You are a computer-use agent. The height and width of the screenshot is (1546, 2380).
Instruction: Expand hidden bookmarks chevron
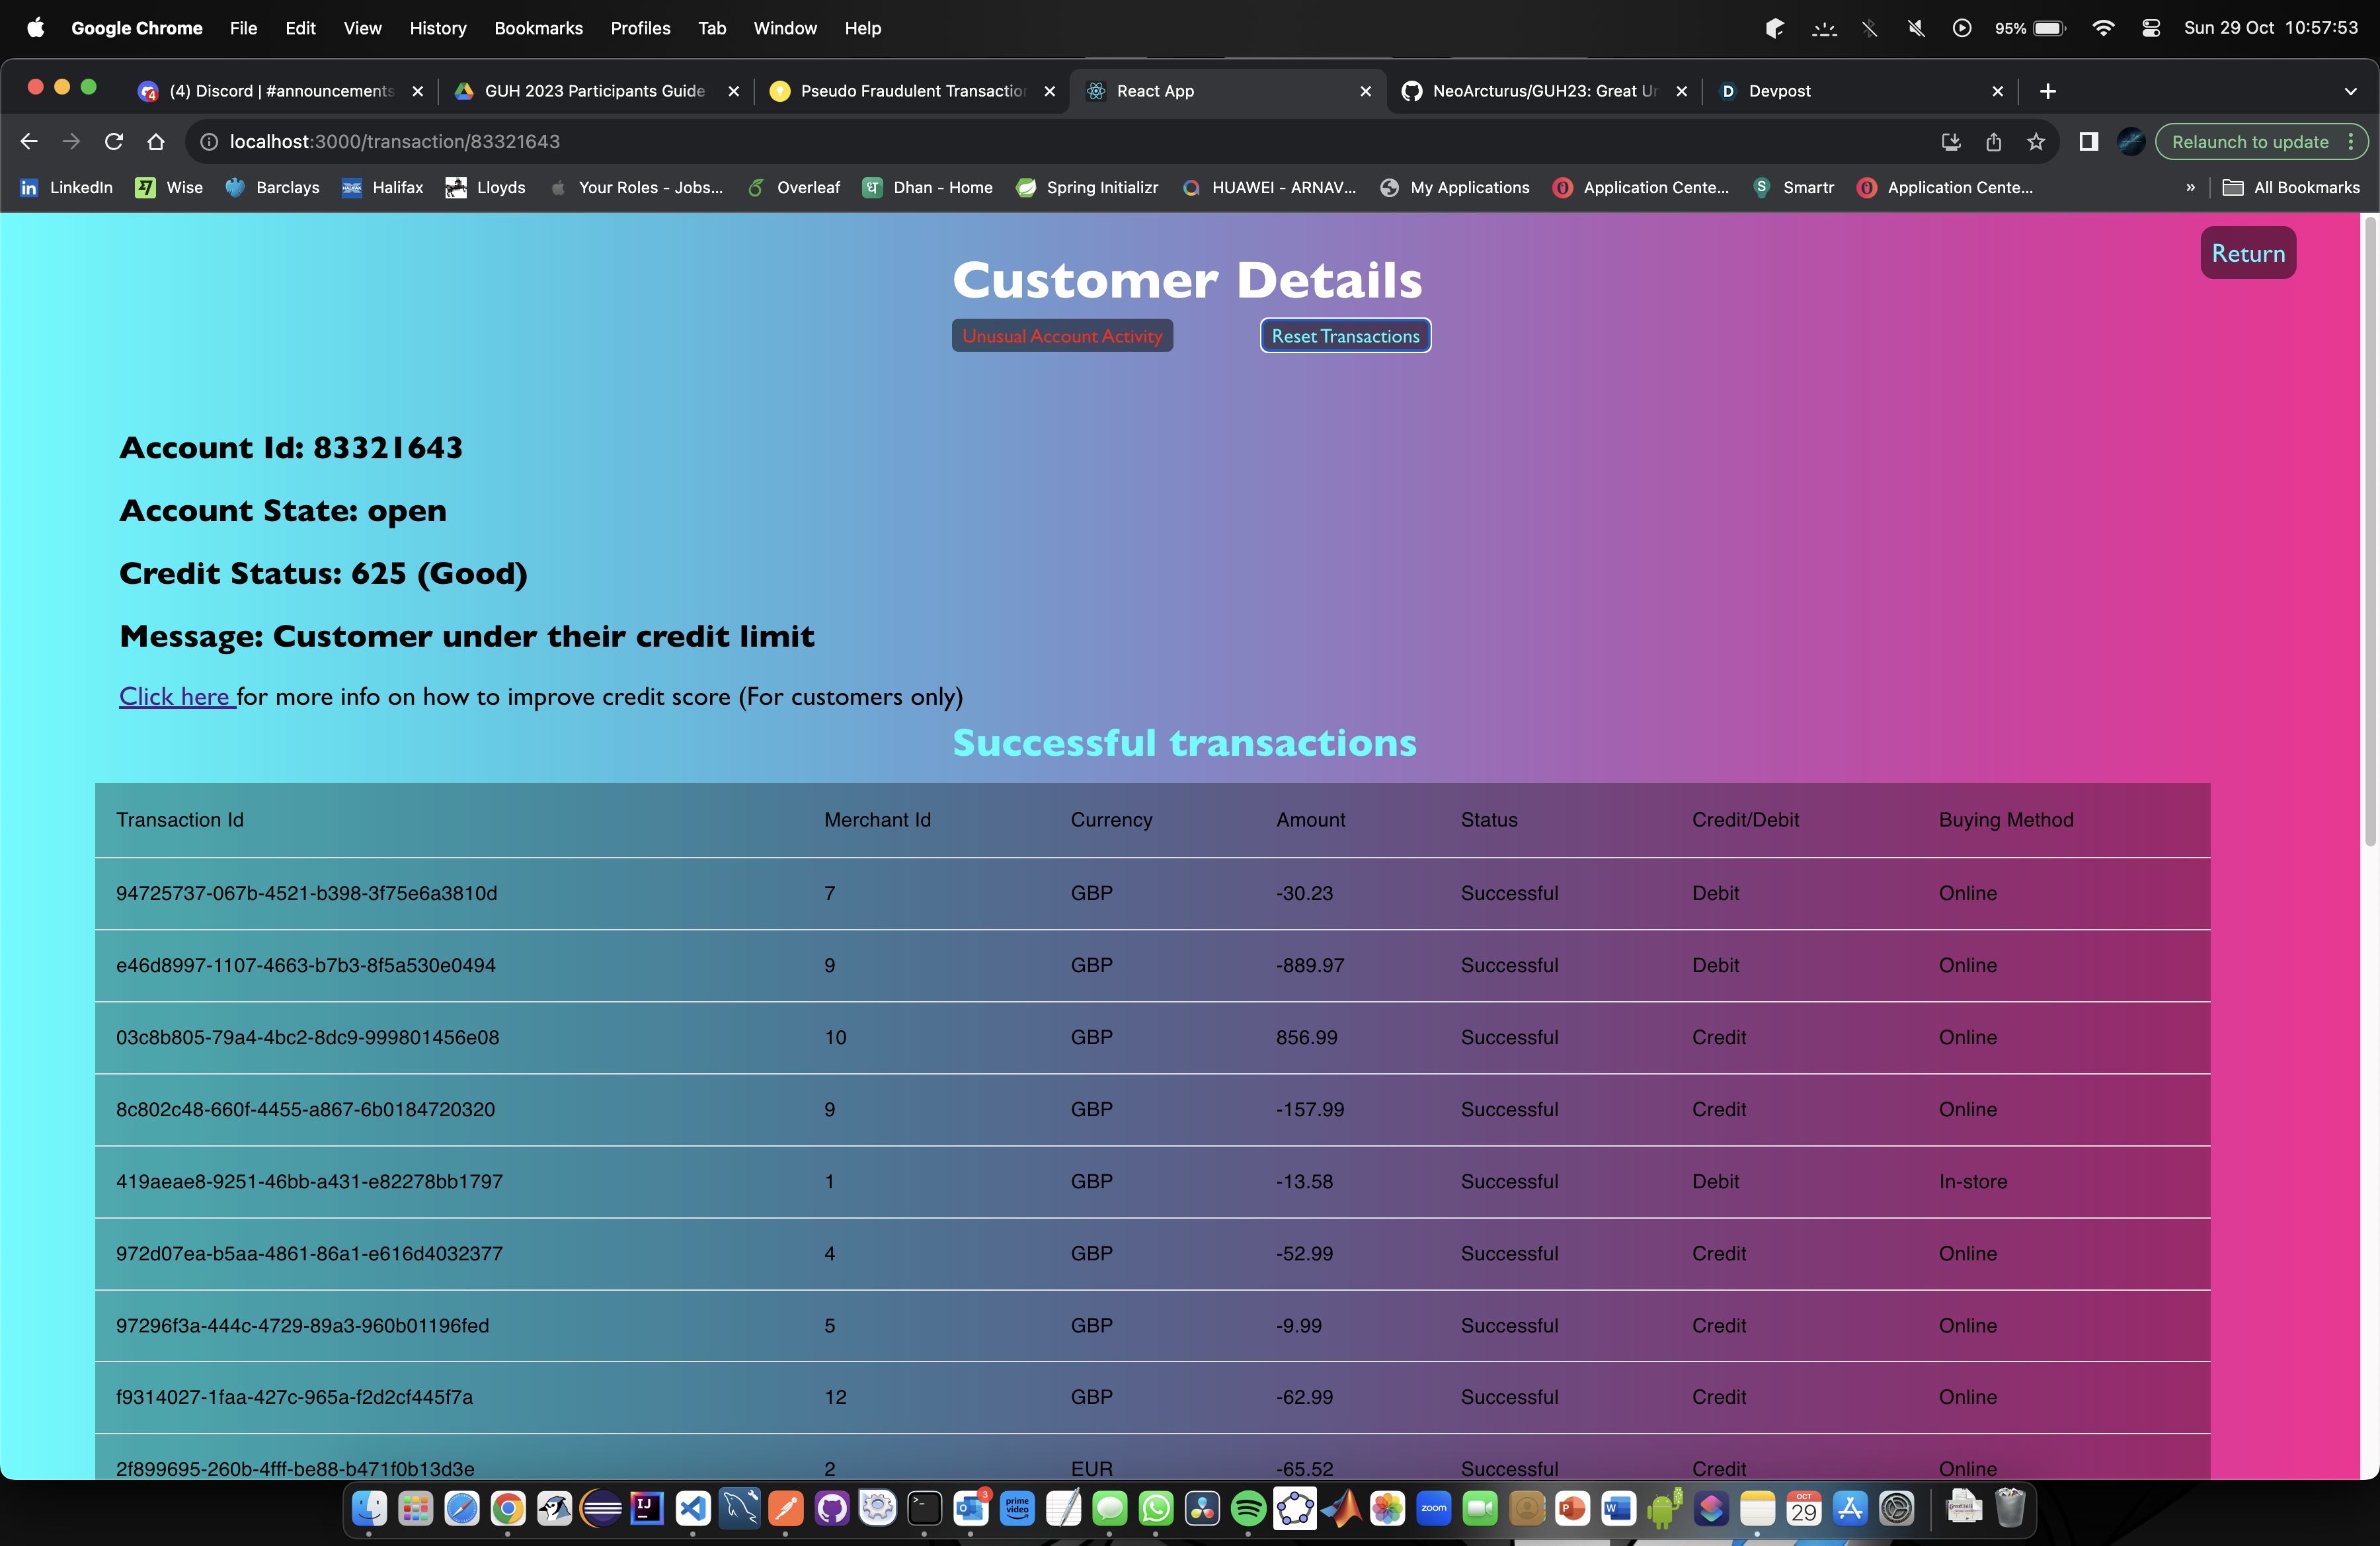[2190, 188]
